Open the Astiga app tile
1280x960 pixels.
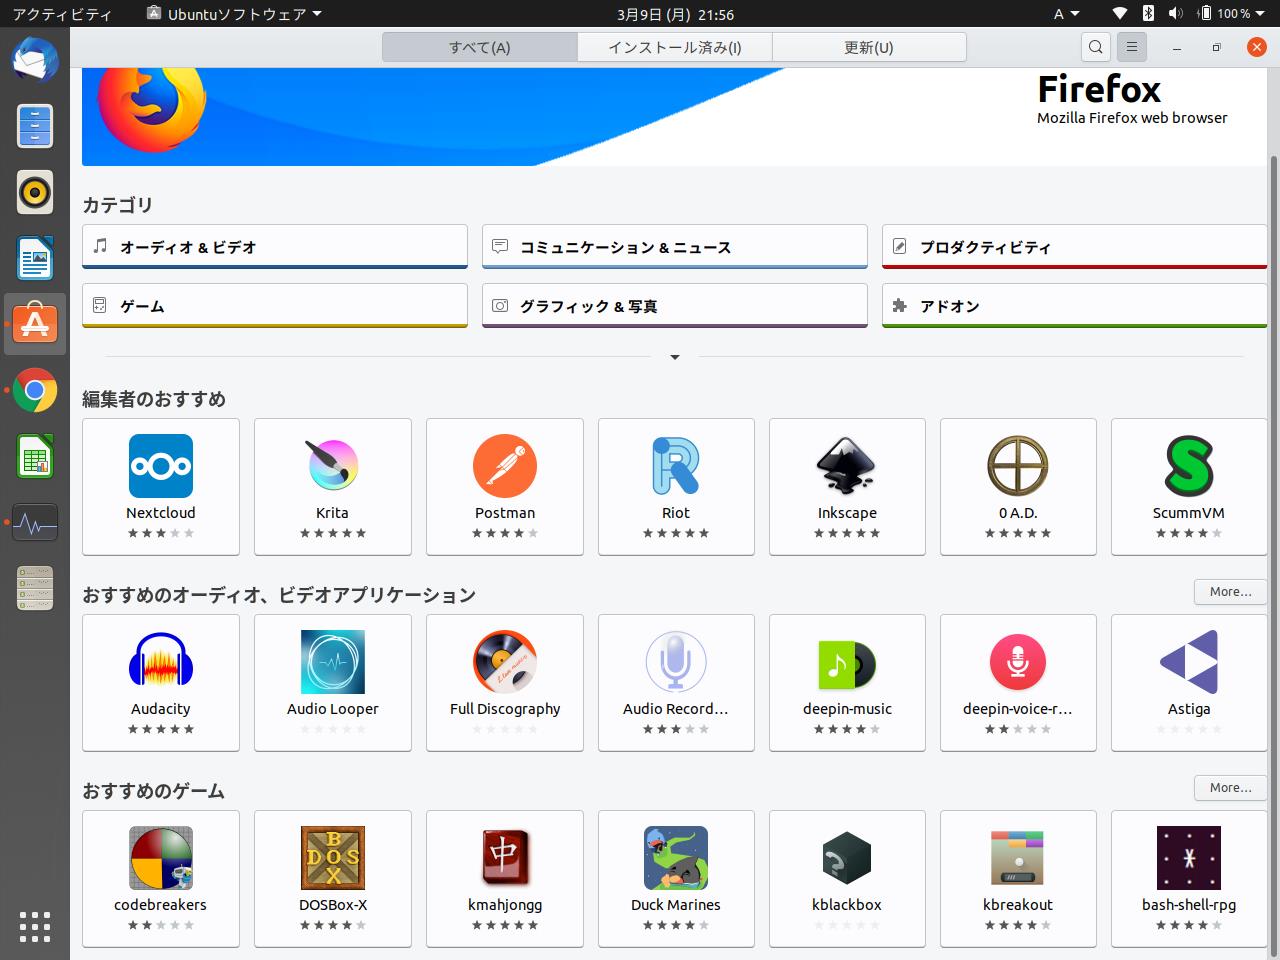1189,683
